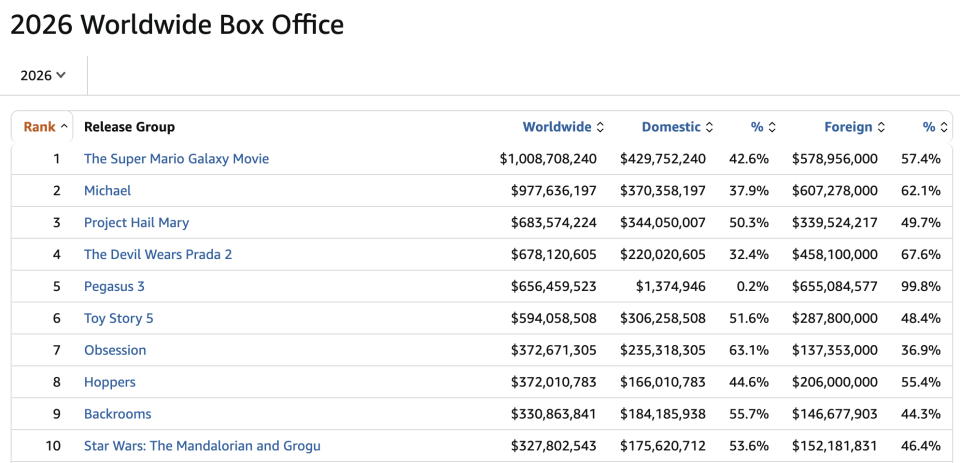Viewport: 960px width, 463px height.
Task: Select Project Hail Mary link
Action: (137, 222)
